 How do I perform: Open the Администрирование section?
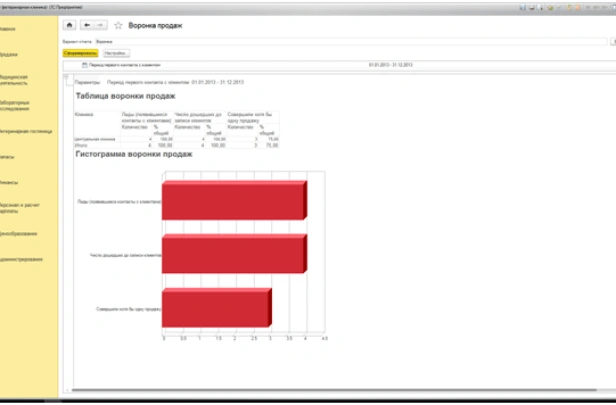pos(22,259)
